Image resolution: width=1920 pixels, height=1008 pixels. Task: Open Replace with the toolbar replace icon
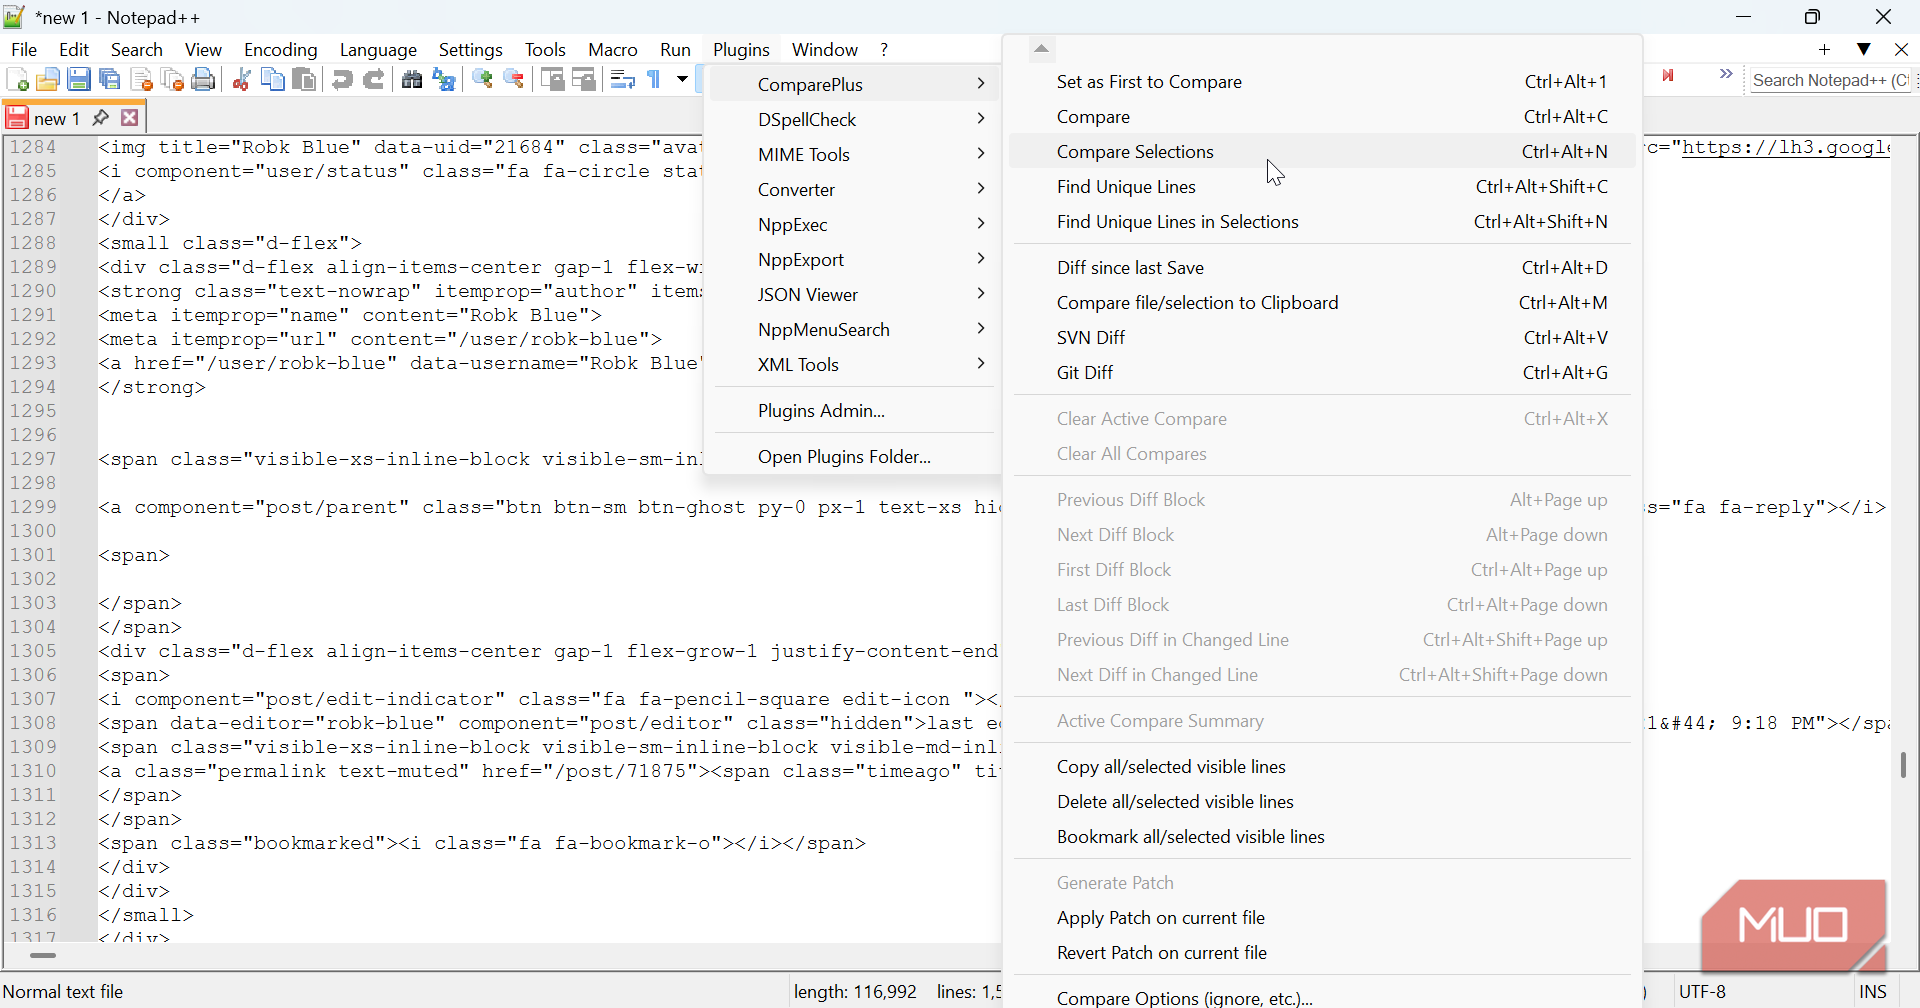tap(444, 80)
